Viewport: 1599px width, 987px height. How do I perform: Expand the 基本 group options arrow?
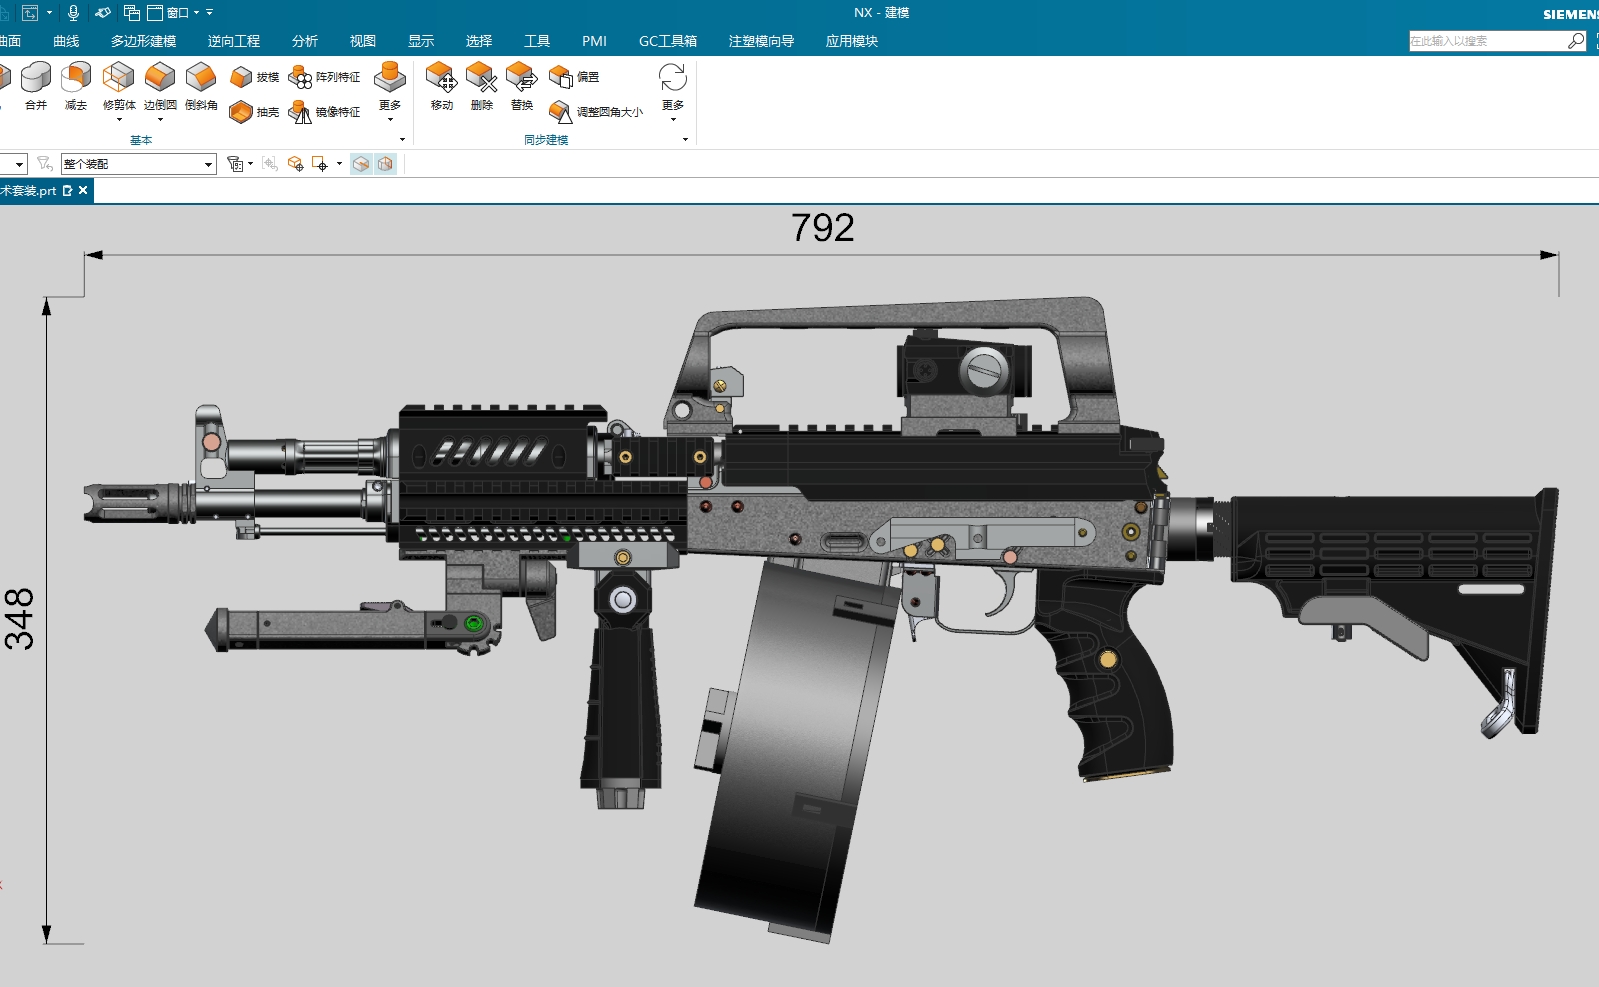(x=402, y=140)
